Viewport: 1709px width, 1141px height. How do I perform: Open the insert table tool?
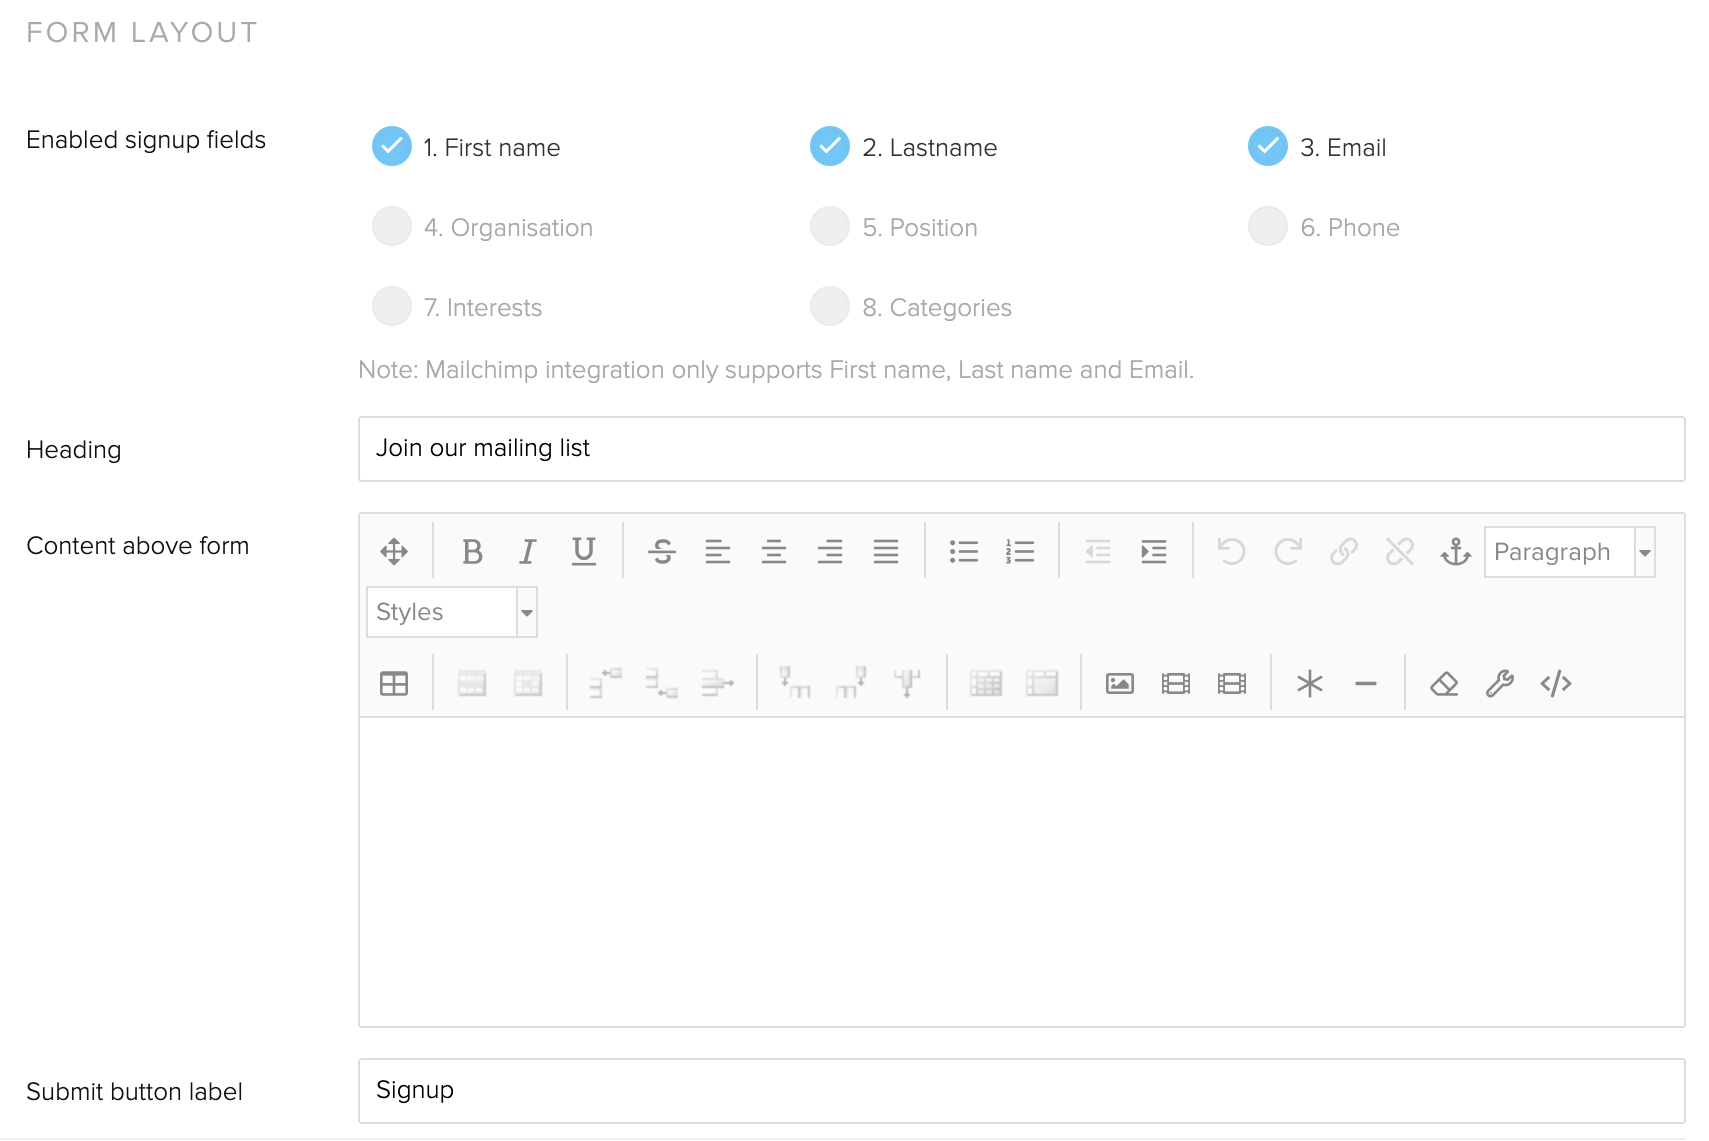pos(394,683)
